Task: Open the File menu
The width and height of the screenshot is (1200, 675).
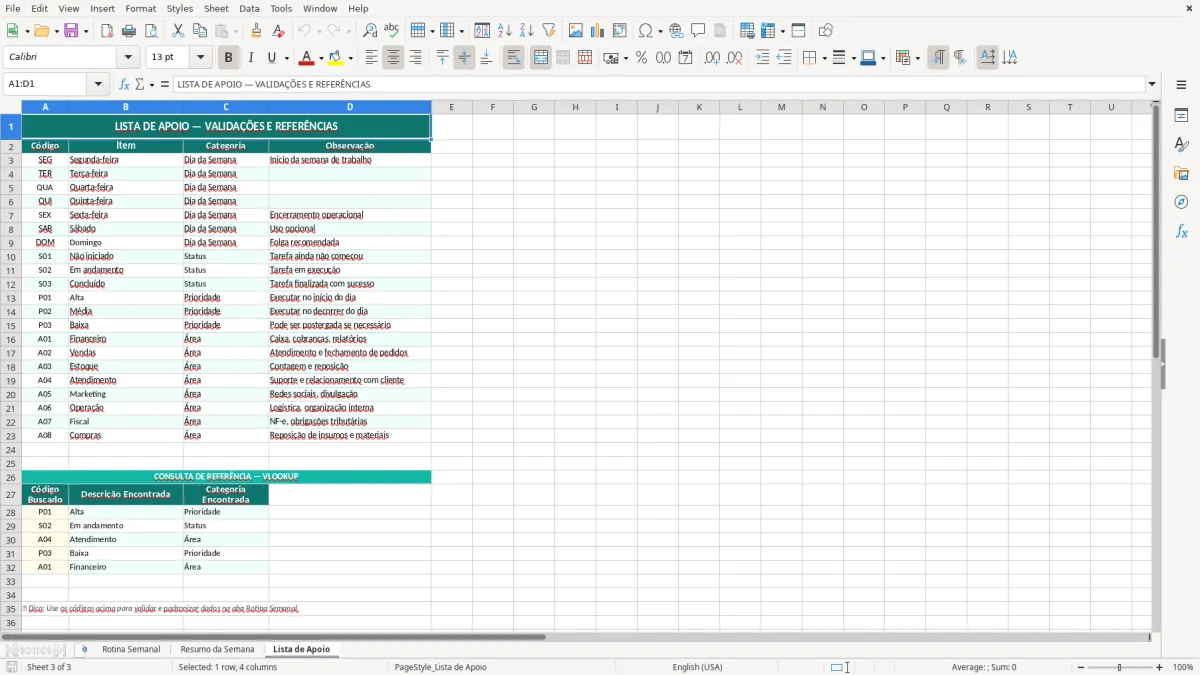Action: click(x=13, y=8)
